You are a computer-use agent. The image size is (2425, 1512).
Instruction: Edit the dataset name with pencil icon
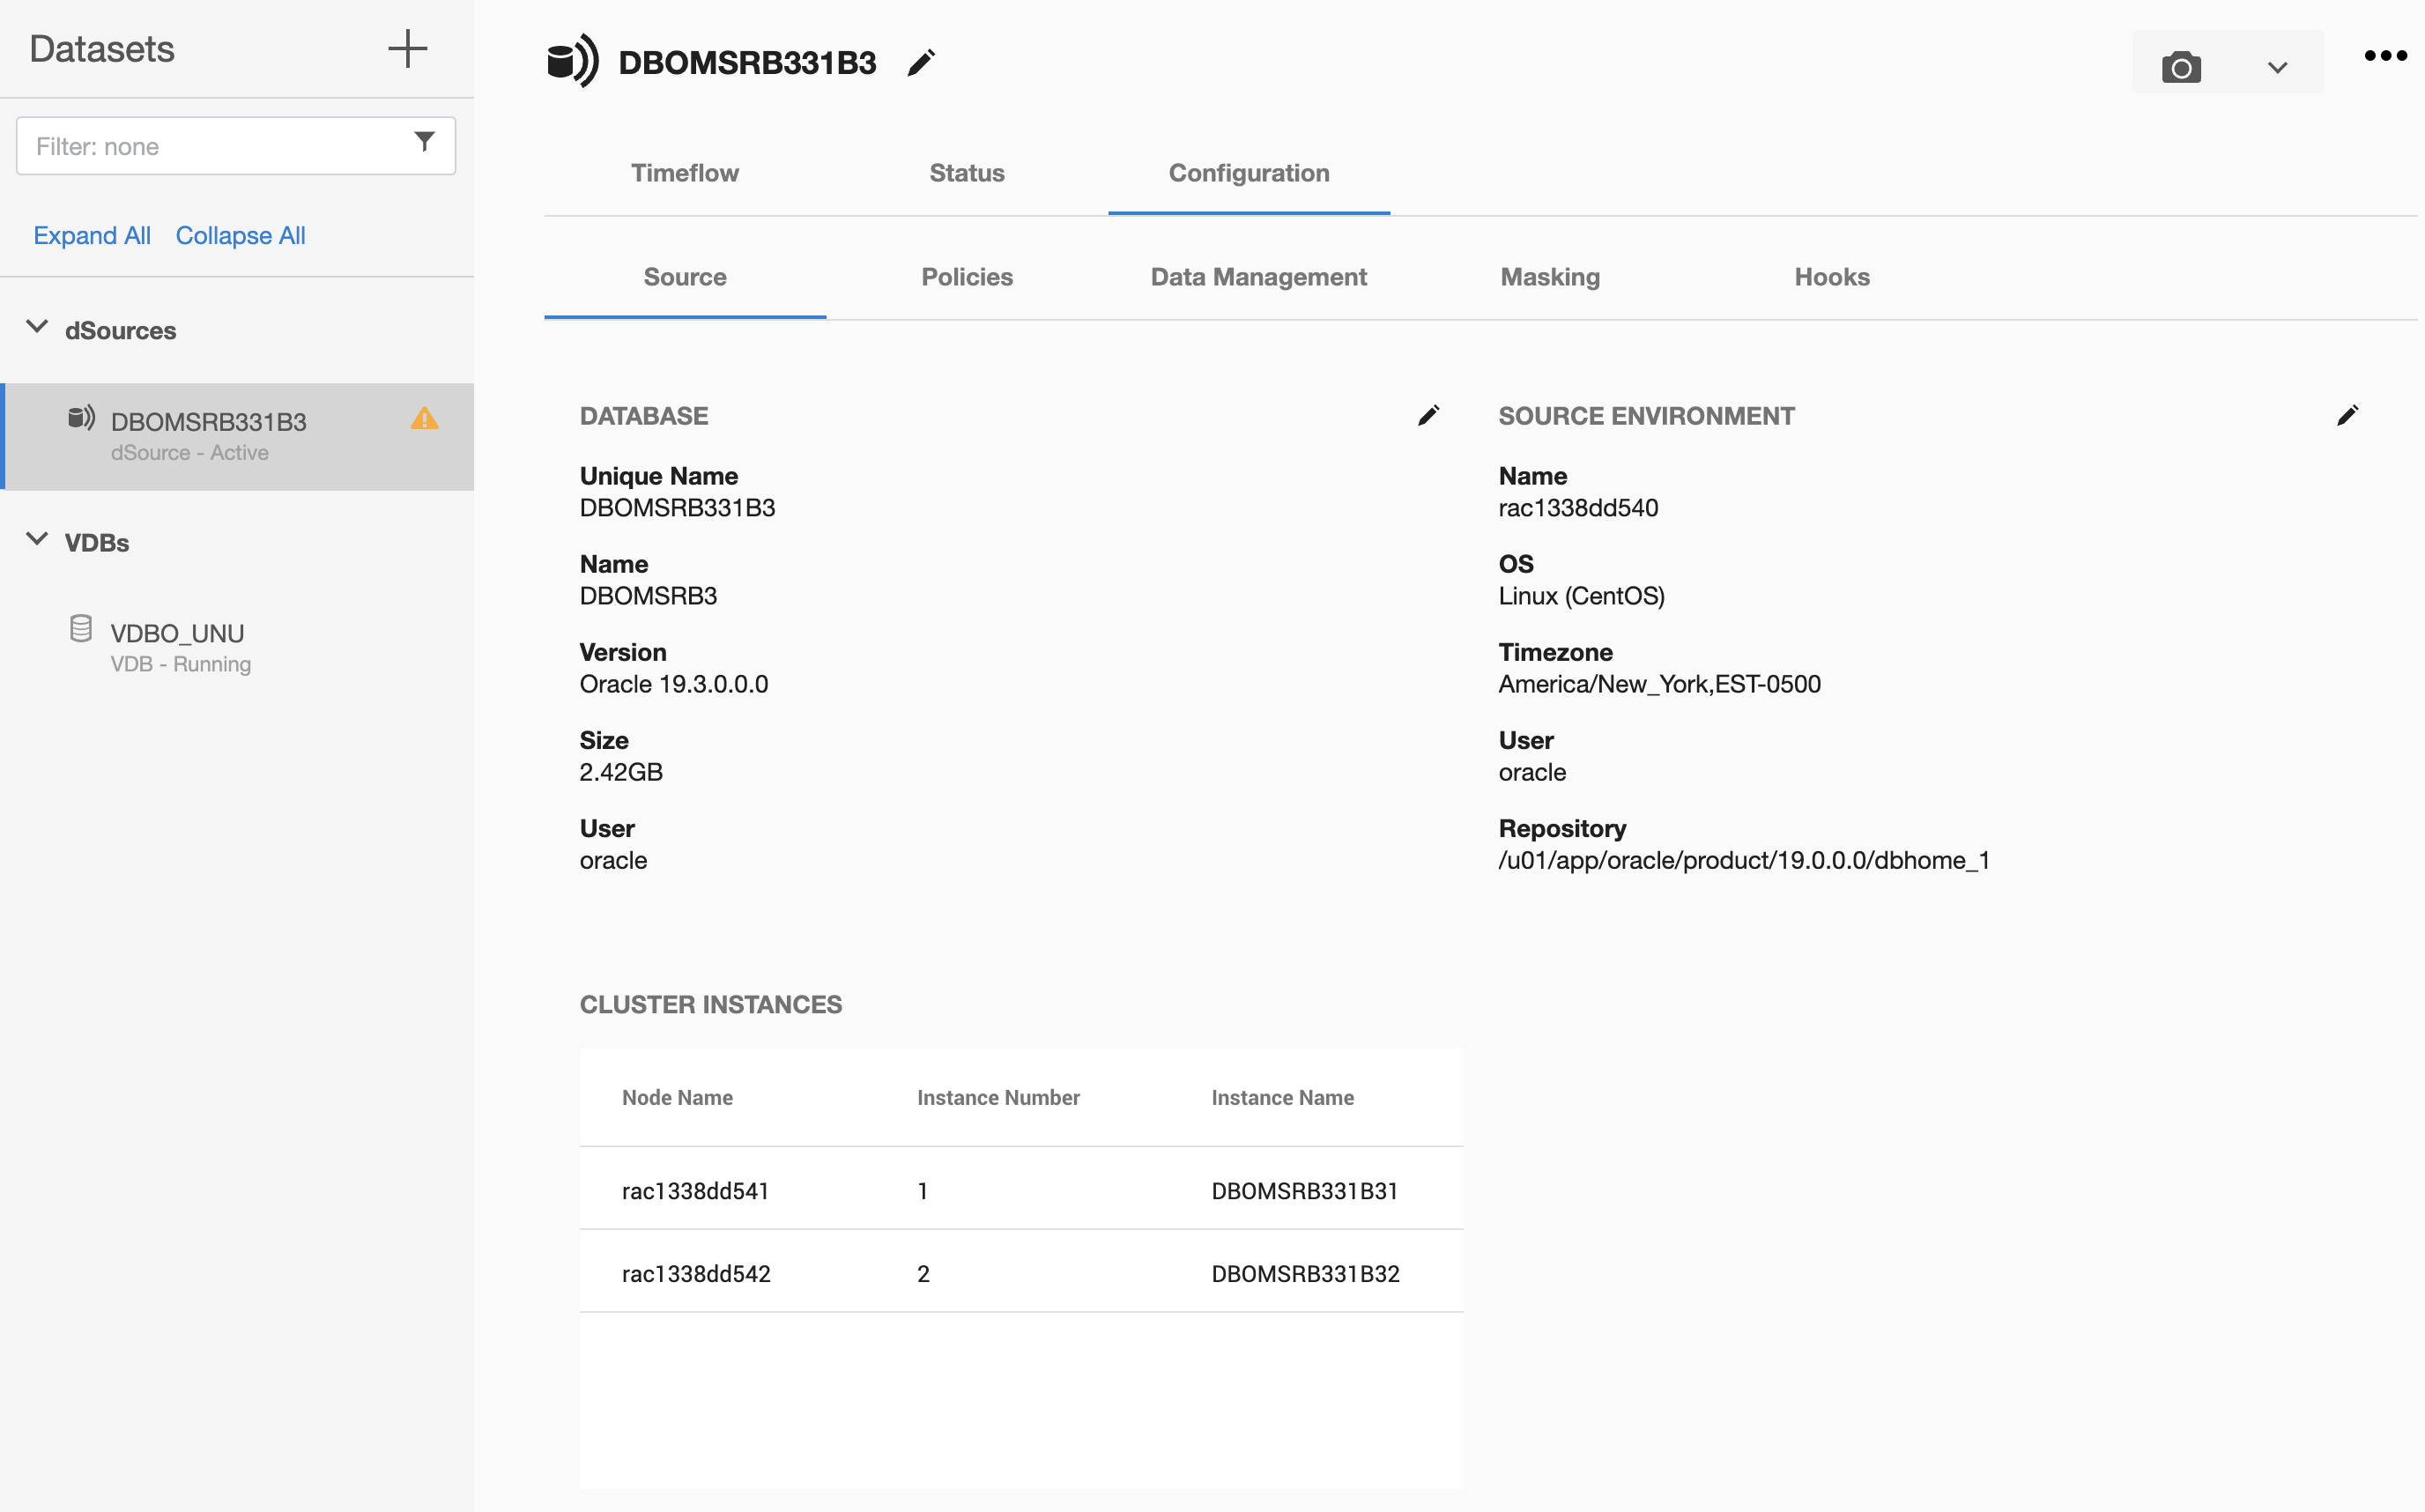pos(920,63)
